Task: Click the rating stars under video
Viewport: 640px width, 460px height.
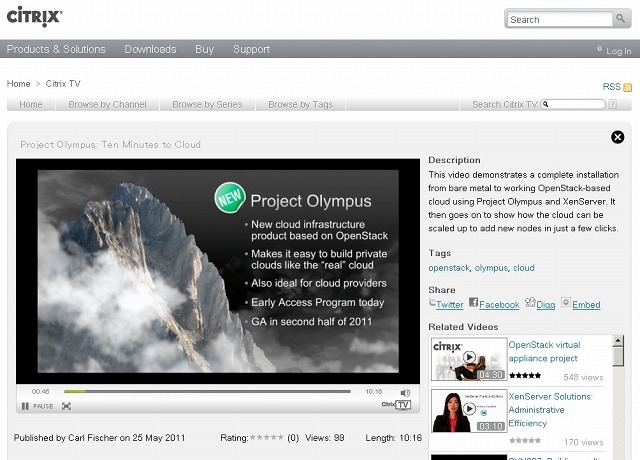Action: coord(267,438)
